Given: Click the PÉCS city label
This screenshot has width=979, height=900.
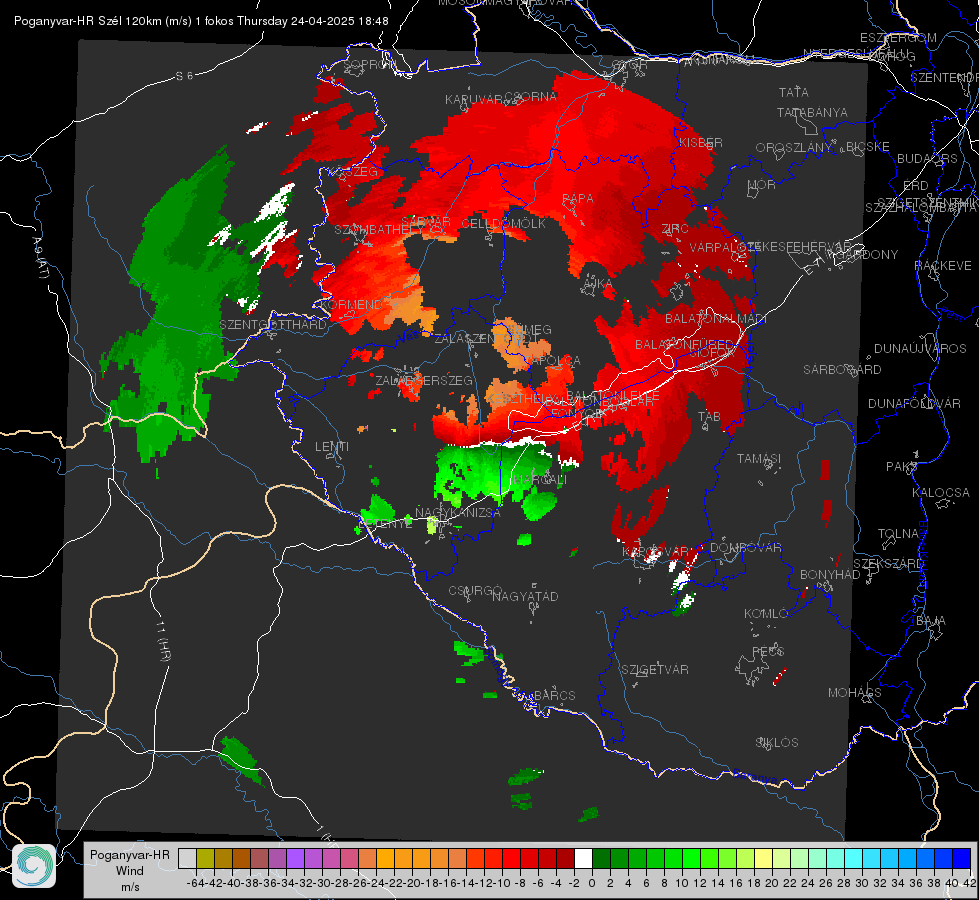Looking at the screenshot, I should pos(767,651).
